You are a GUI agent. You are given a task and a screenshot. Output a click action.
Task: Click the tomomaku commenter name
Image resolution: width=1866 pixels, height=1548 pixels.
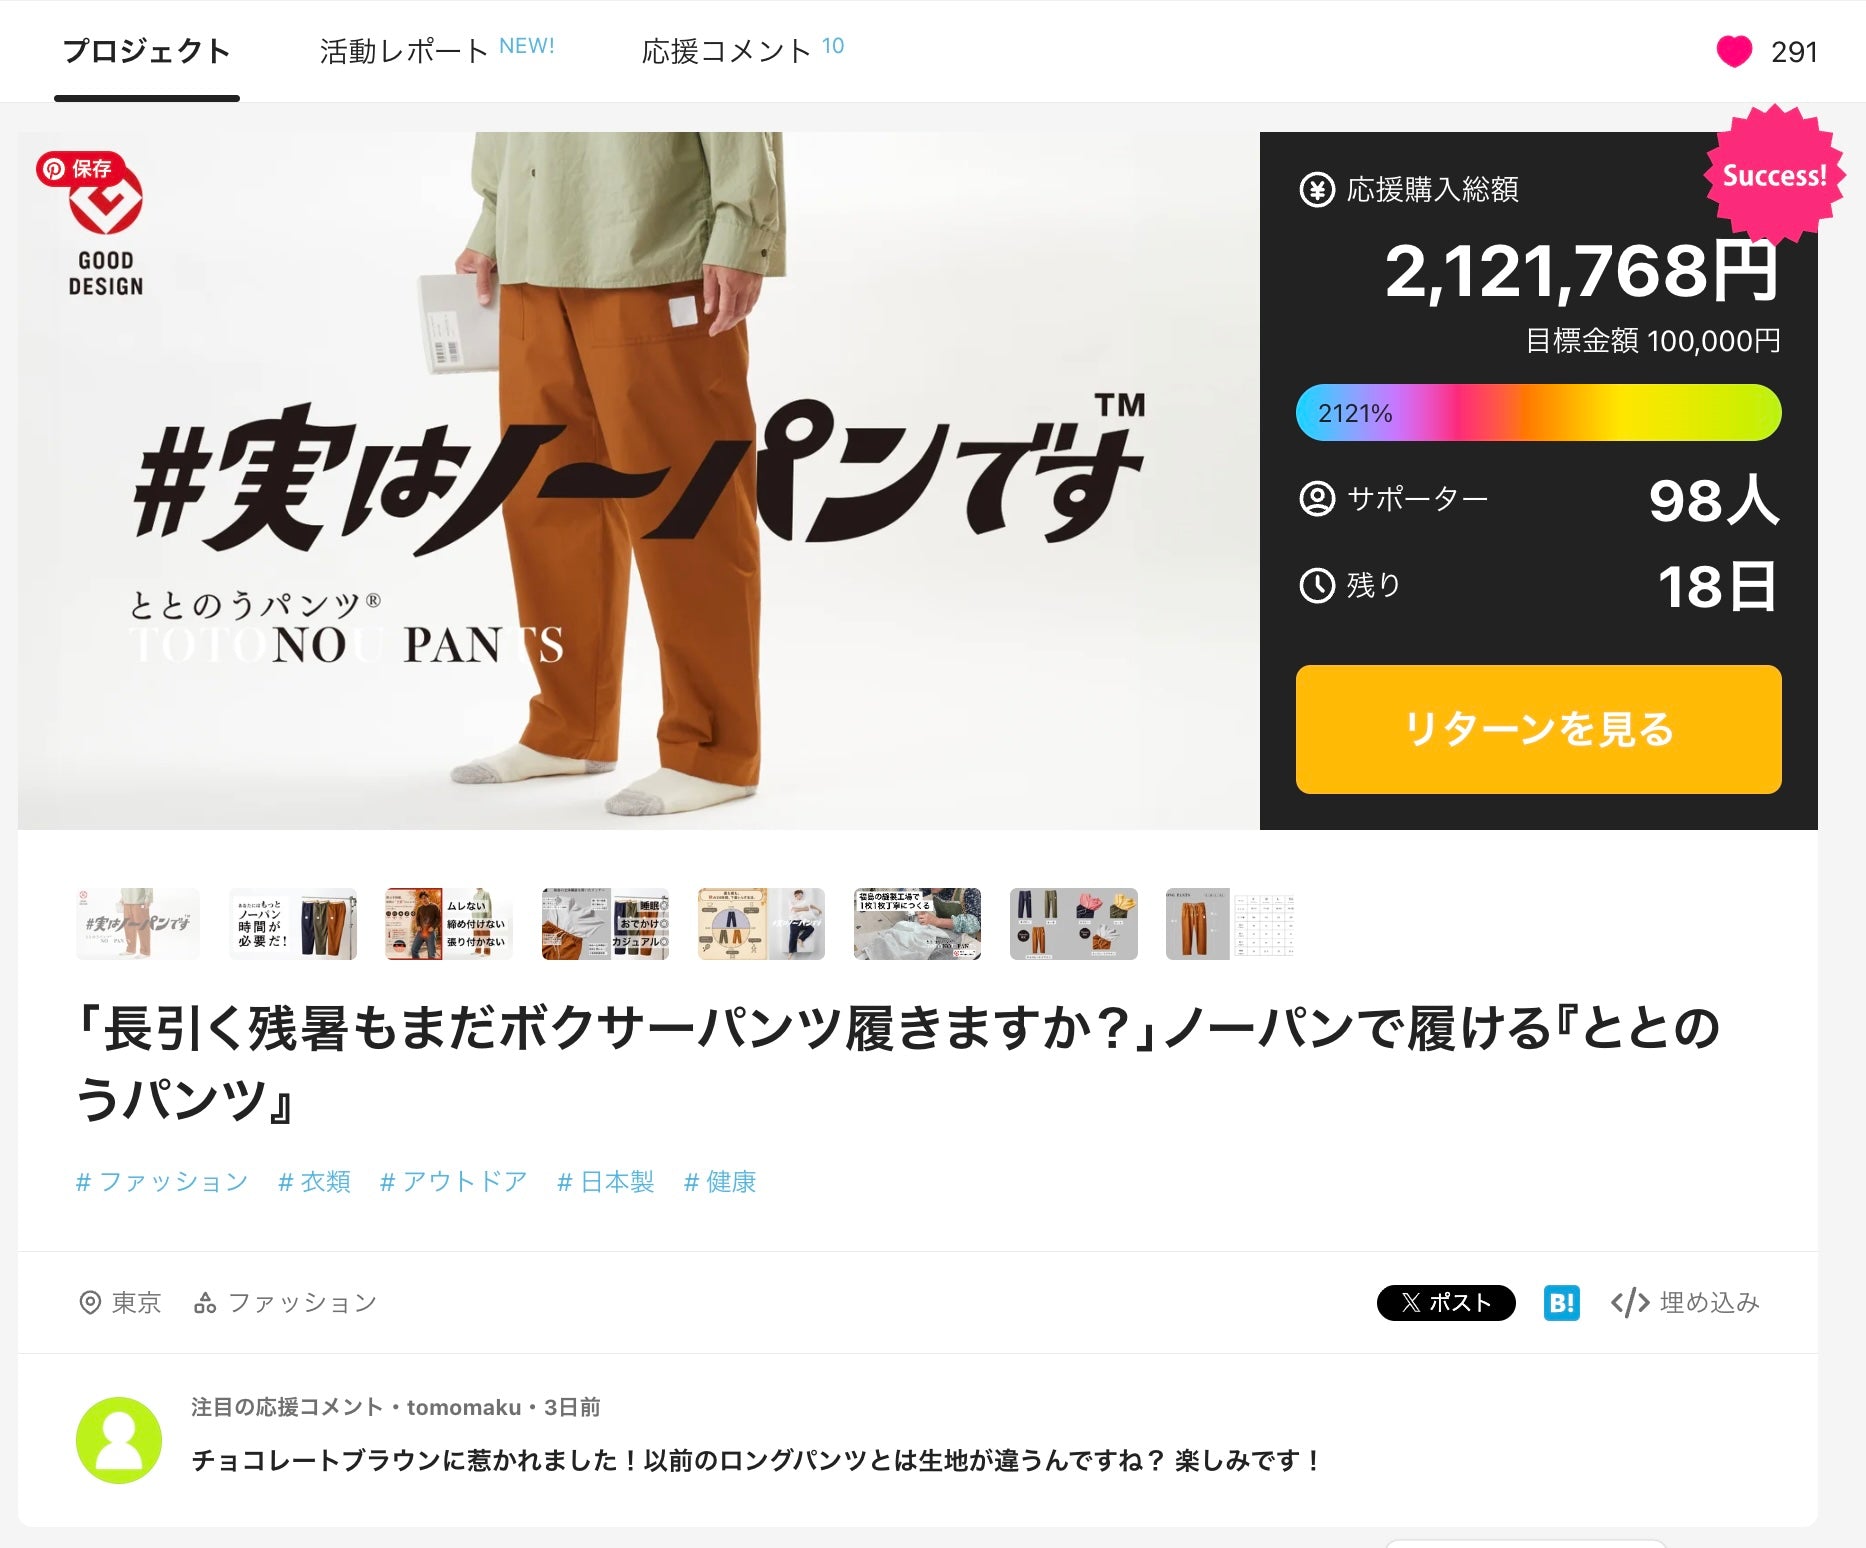pos(464,1408)
